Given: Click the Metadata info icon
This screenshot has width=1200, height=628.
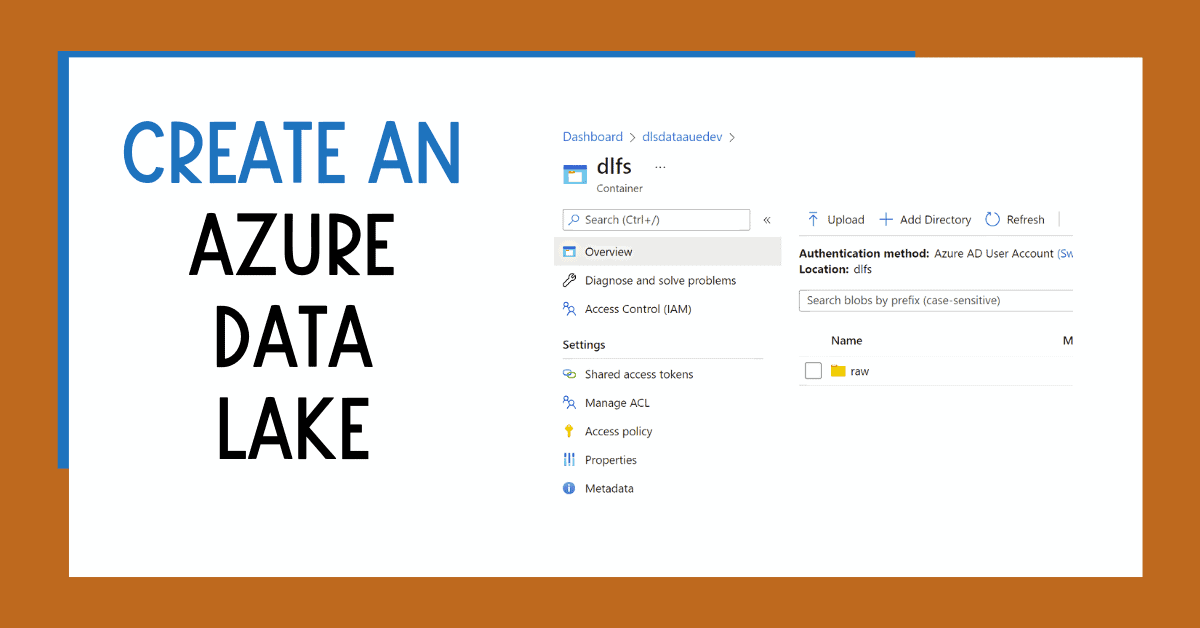Looking at the screenshot, I should [569, 489].
